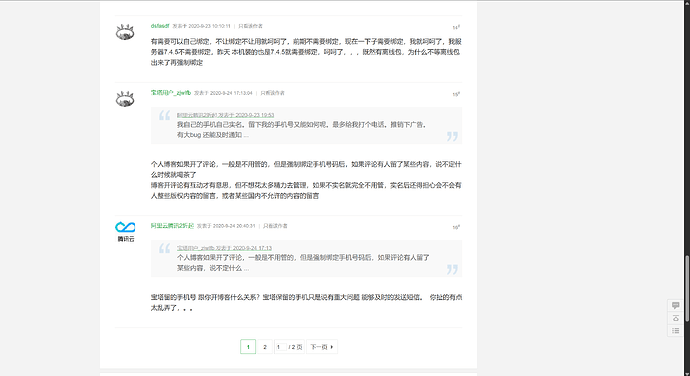Open dsfasdf's avatar profile picture
The height and width of the screenshot is (376, 690).
[125, 32]
